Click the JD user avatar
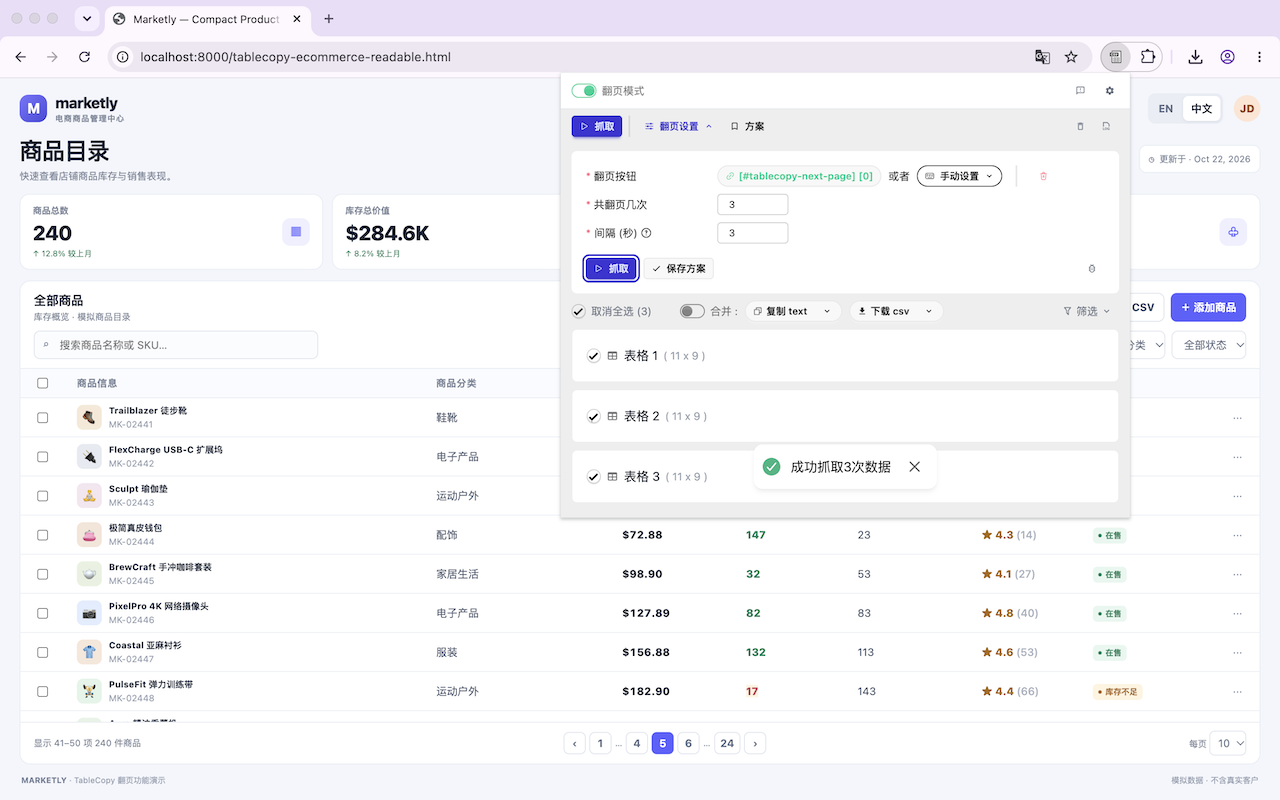Viewport: 1280px width, 800px height. pyautogui.click(x=1246, y=109)
